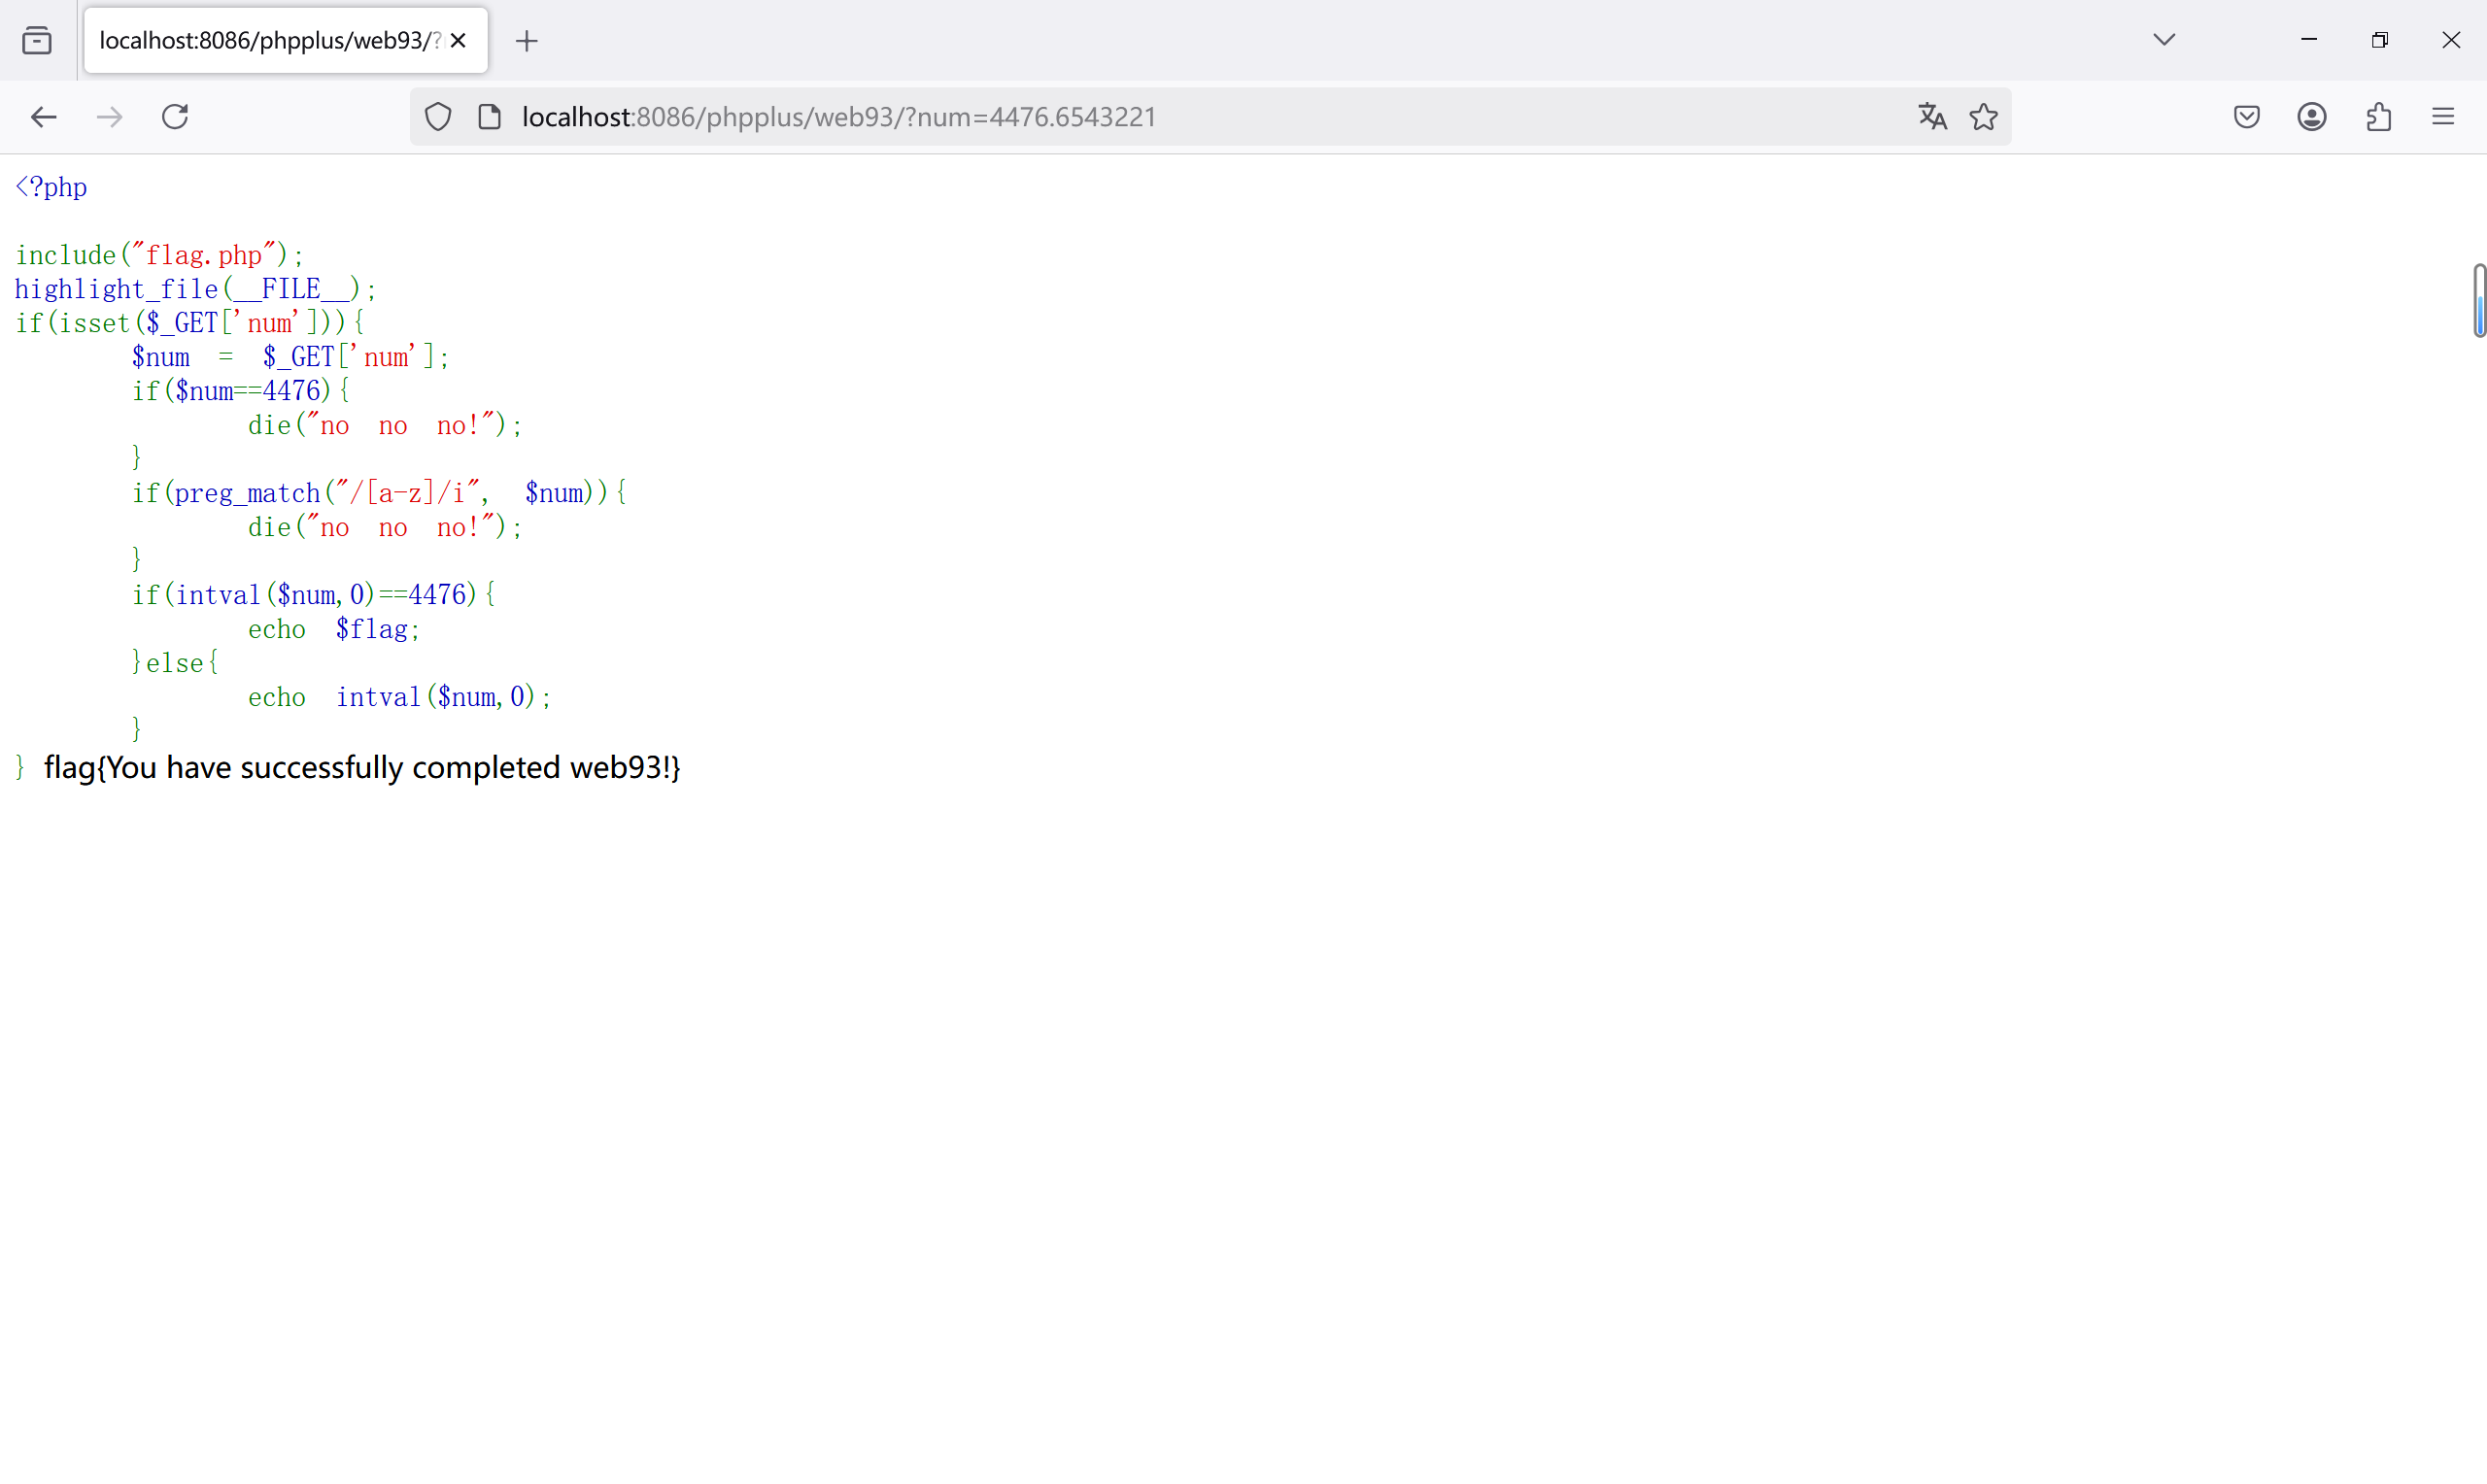Viewport: 2487px width, 1484px height.
Task: Click the URL address bar field
Action: point(1200,117)
